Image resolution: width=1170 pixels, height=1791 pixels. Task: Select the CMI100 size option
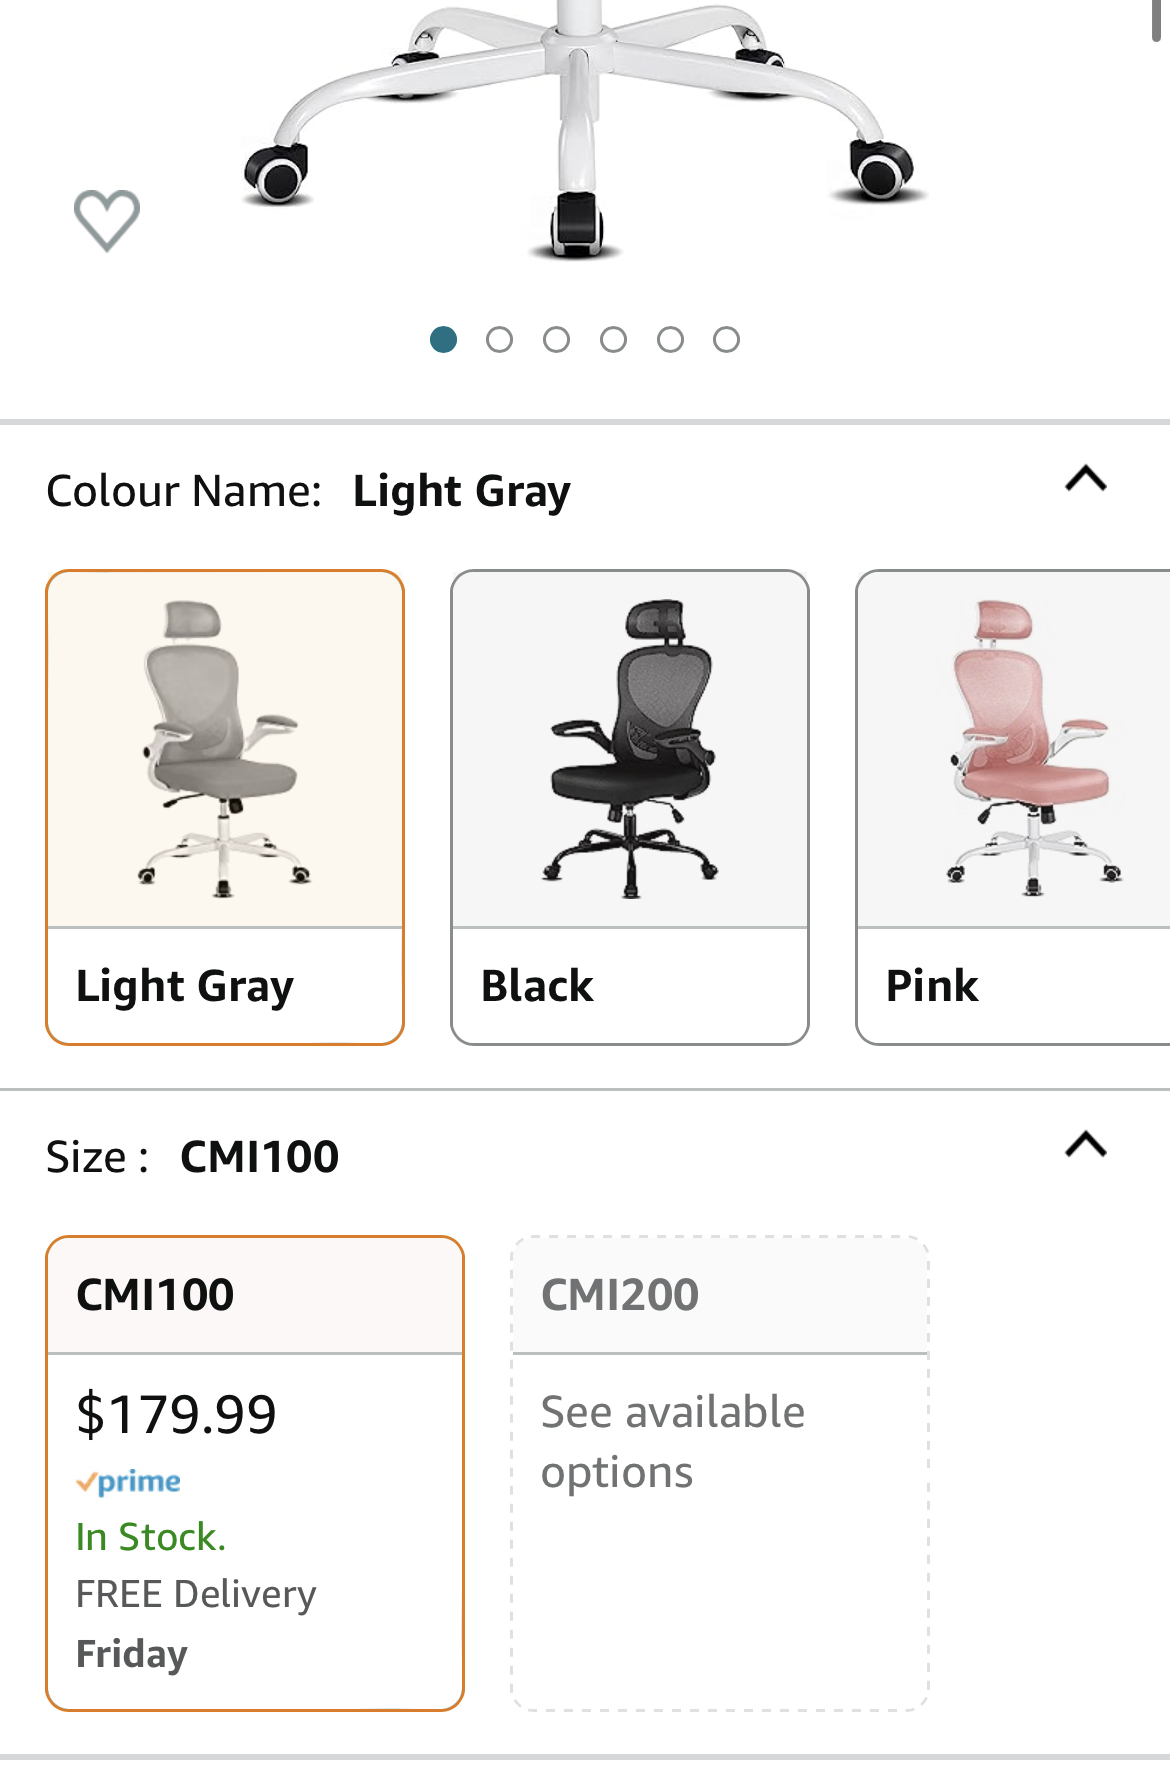pos(255,1473)
